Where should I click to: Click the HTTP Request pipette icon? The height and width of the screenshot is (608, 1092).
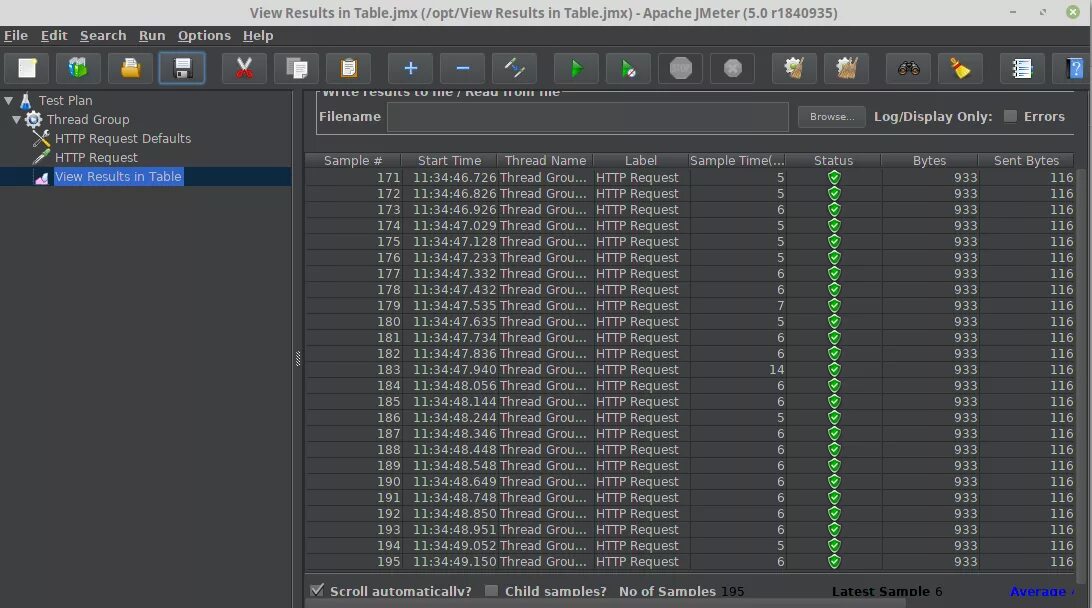[41, 157]
